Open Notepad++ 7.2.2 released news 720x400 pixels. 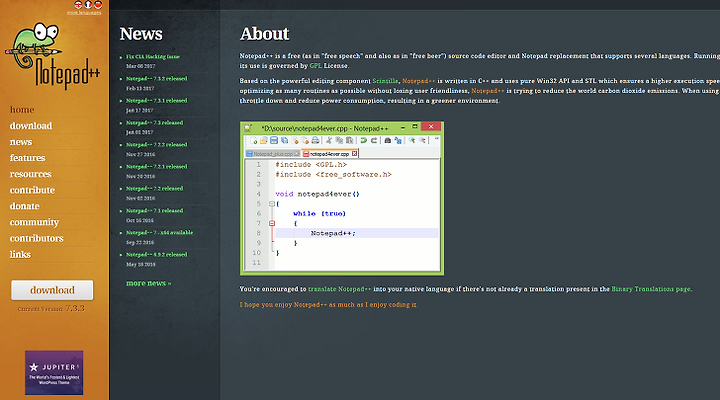(157, 145)
